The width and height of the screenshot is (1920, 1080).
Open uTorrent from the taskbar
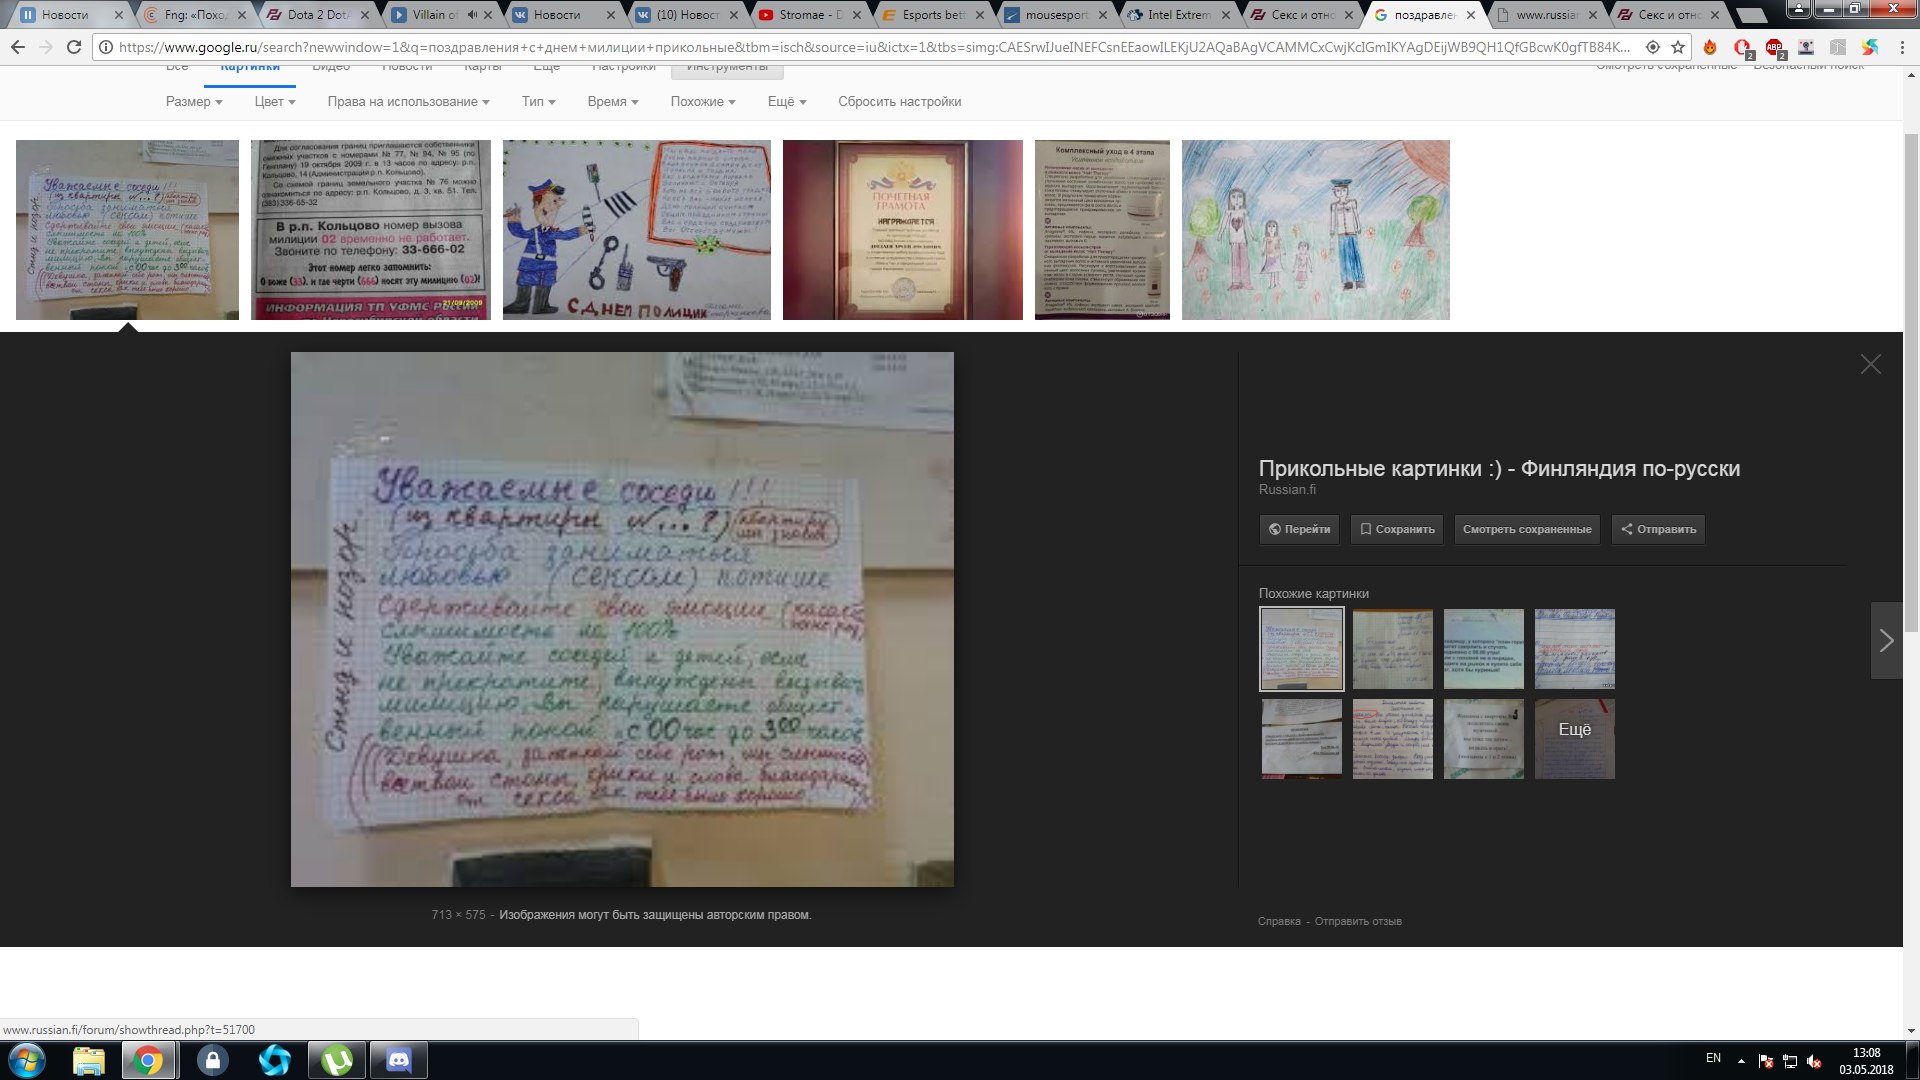337,1060
